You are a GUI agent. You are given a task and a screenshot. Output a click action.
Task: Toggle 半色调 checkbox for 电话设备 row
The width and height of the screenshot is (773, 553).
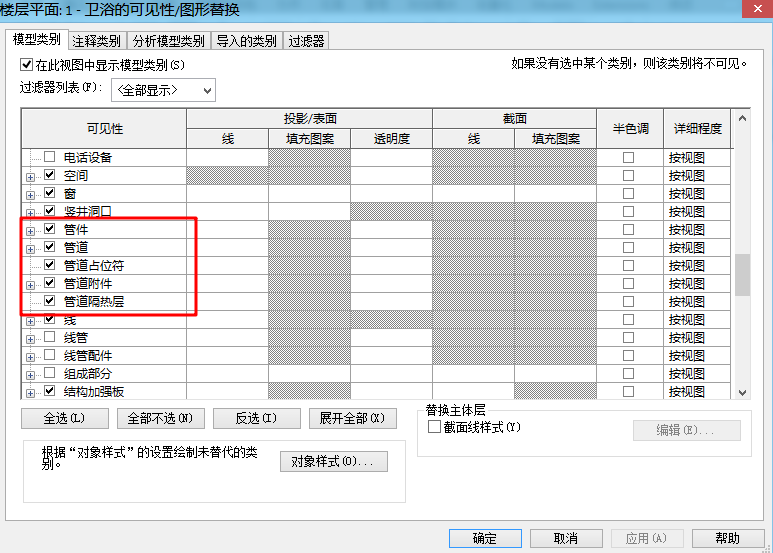[628, 157]
